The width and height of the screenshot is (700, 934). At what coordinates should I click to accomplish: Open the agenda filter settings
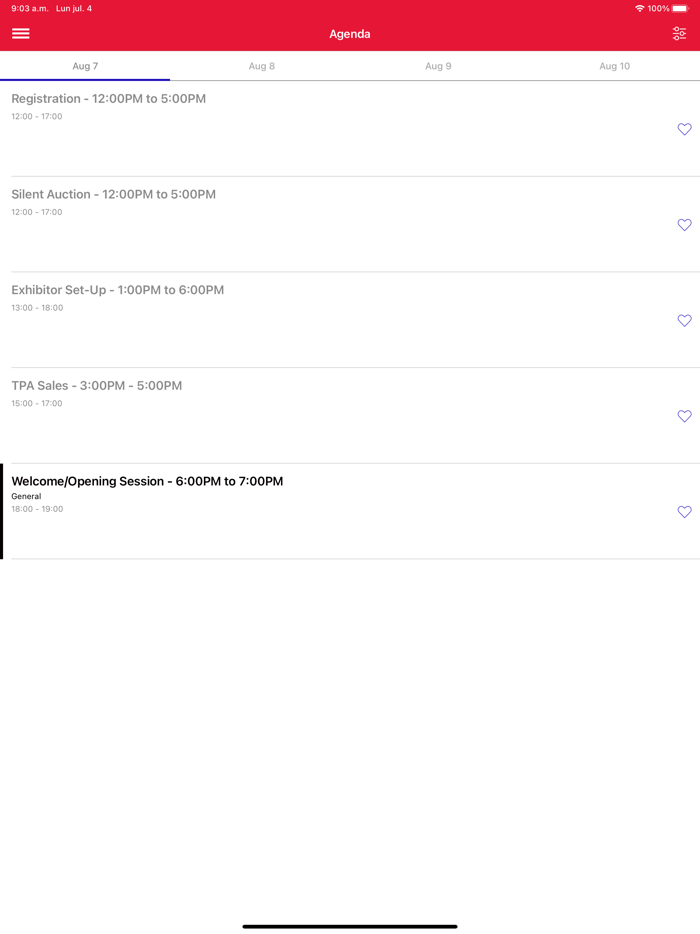coord(679,34)
